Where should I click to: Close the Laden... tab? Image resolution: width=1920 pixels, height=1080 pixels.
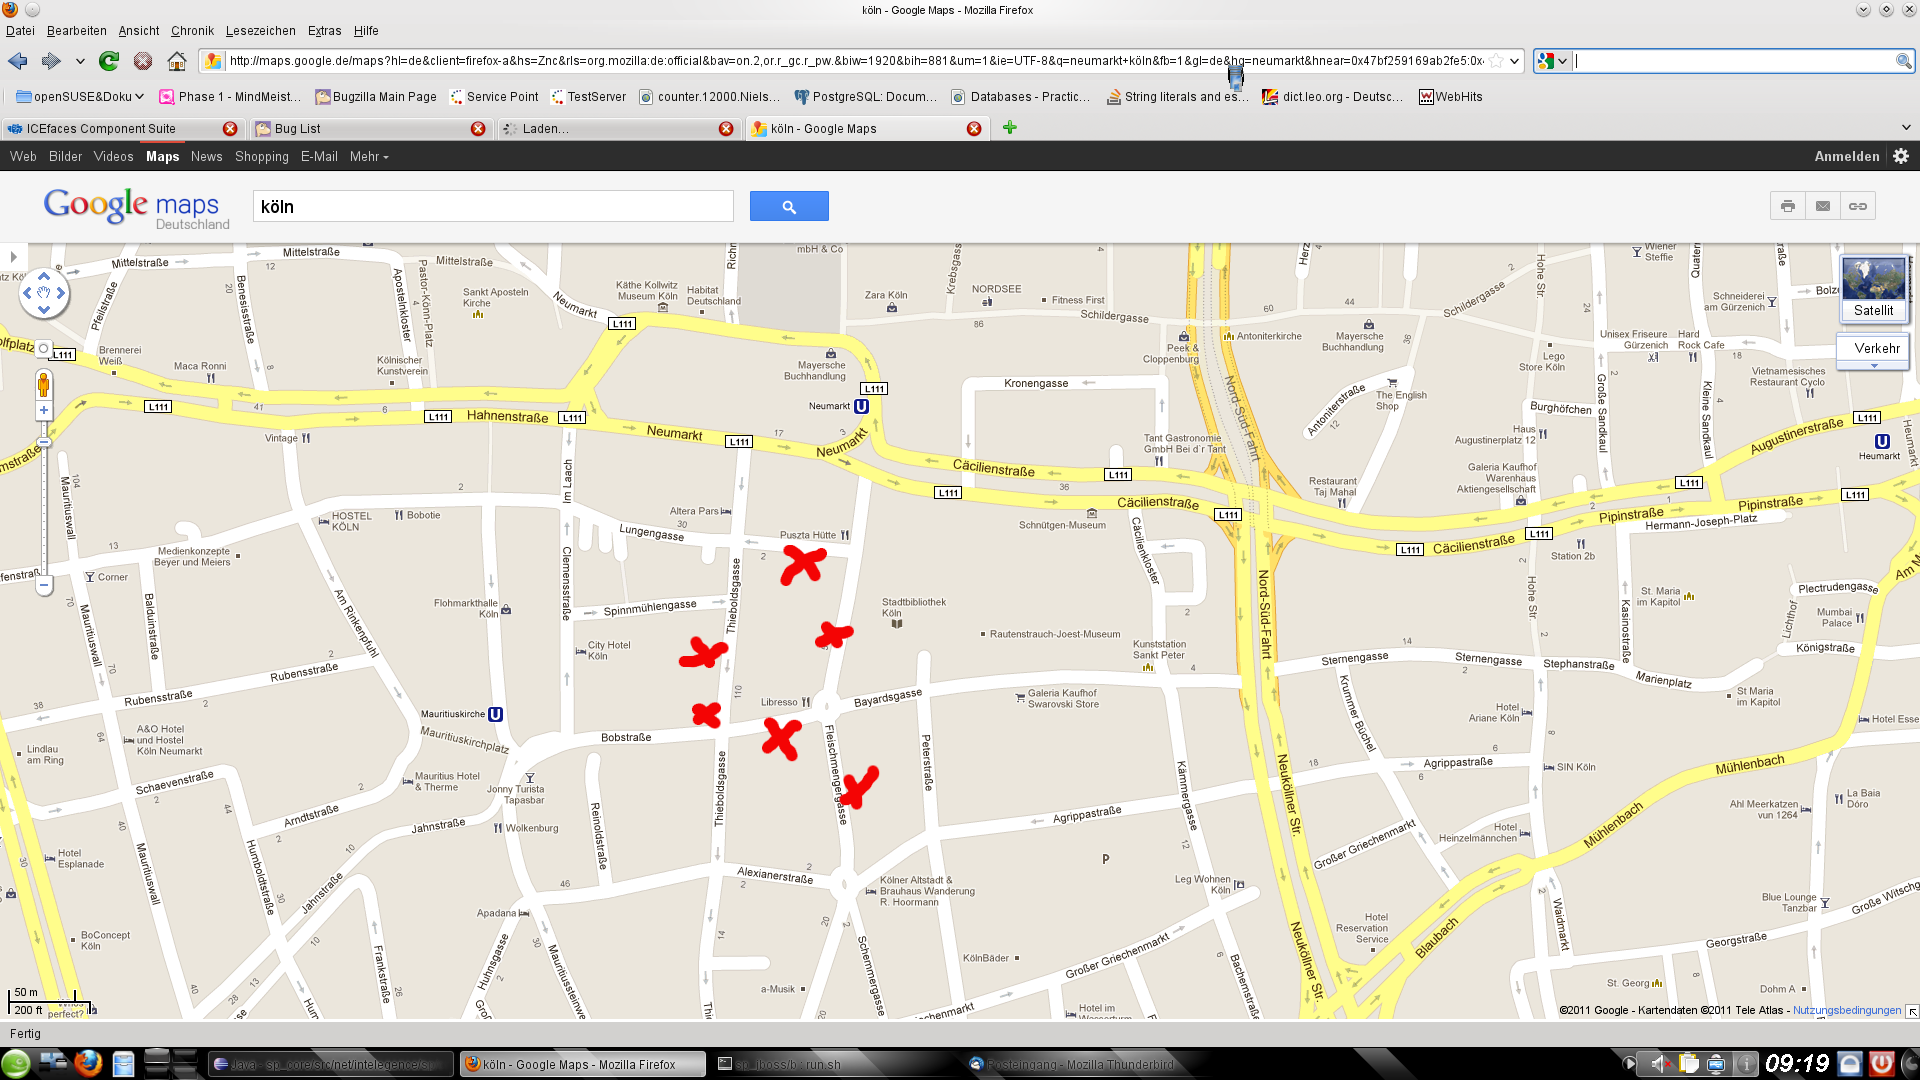coord(726,129)
